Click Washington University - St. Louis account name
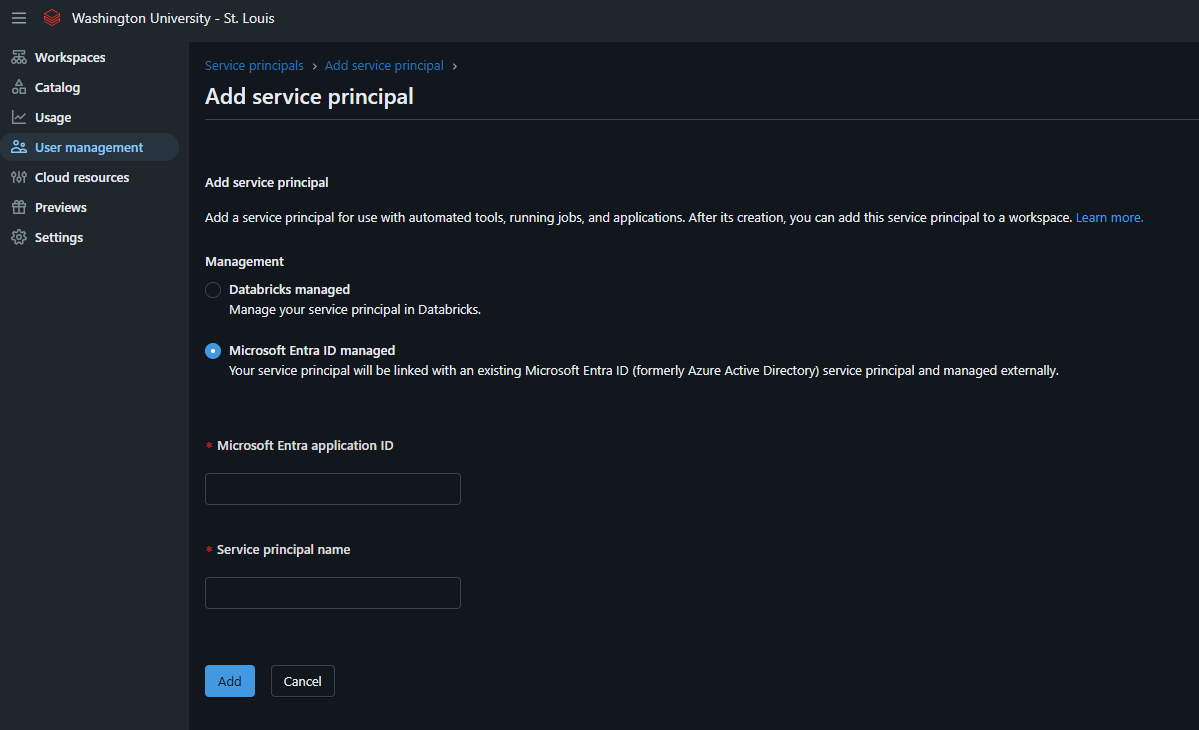Image resolution: width=1199 pixels, height=730 pixels. coord(173,18)
